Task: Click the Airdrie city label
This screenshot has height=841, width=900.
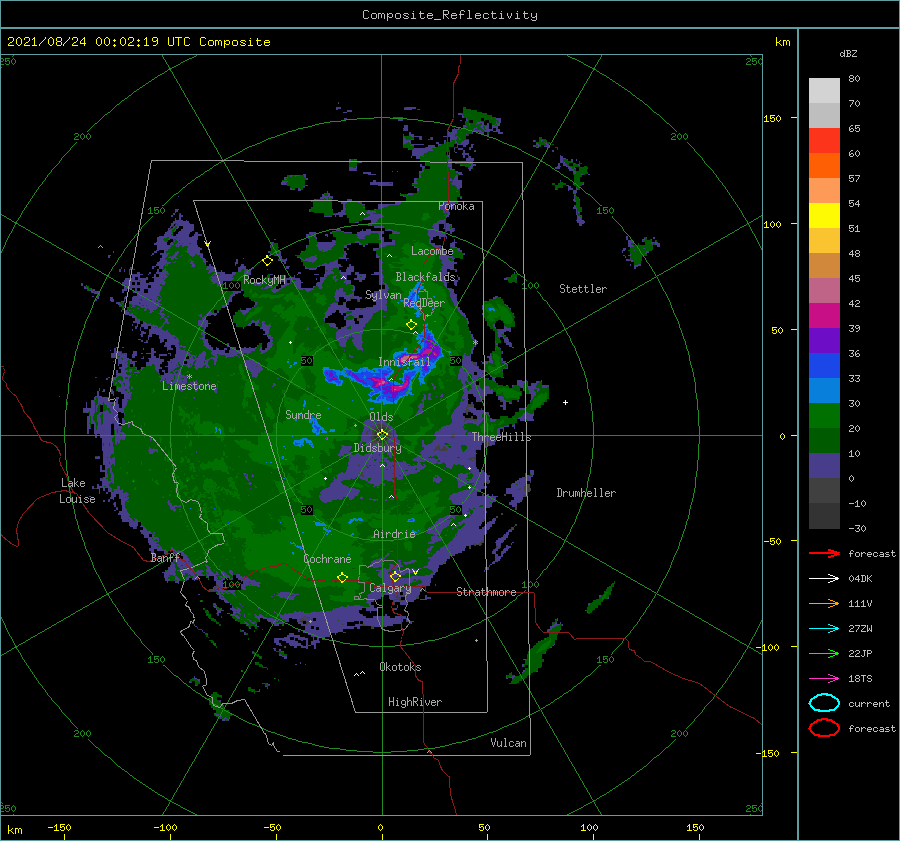Action: [394, 534]
